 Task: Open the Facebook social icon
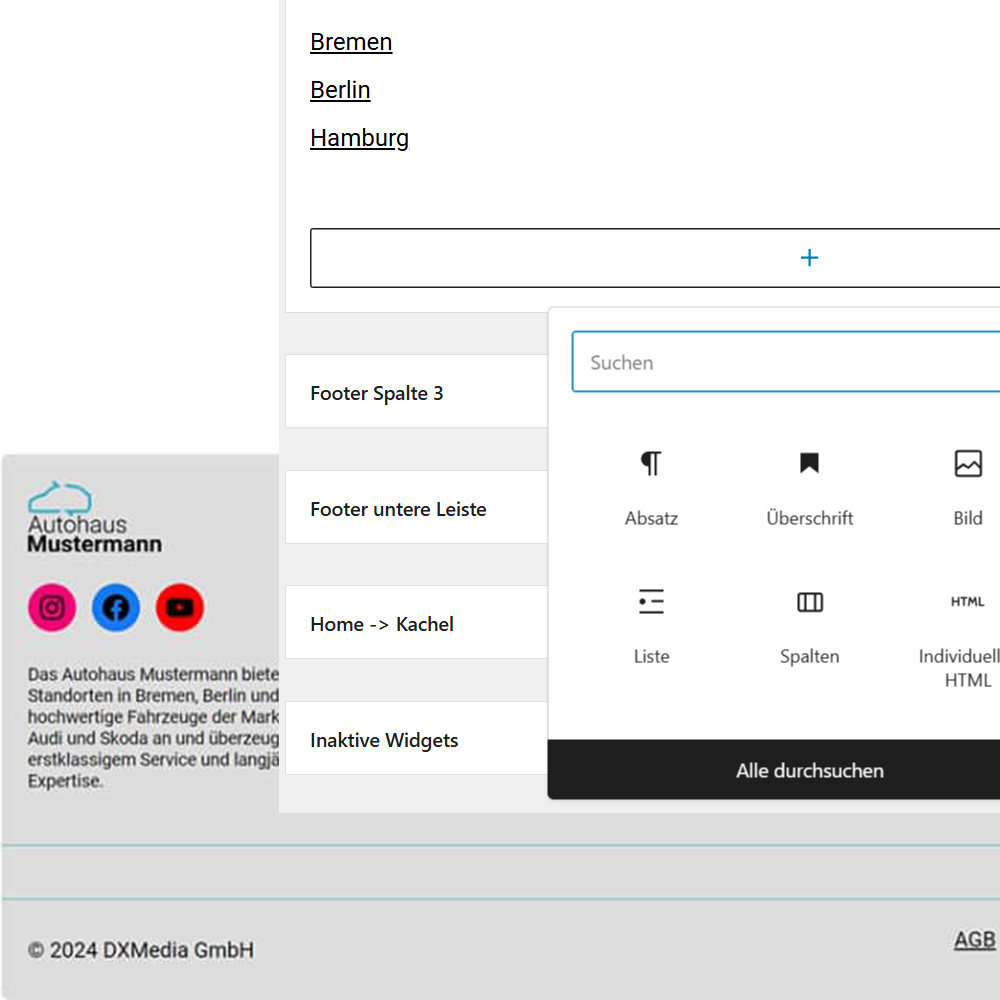point(116,608)
